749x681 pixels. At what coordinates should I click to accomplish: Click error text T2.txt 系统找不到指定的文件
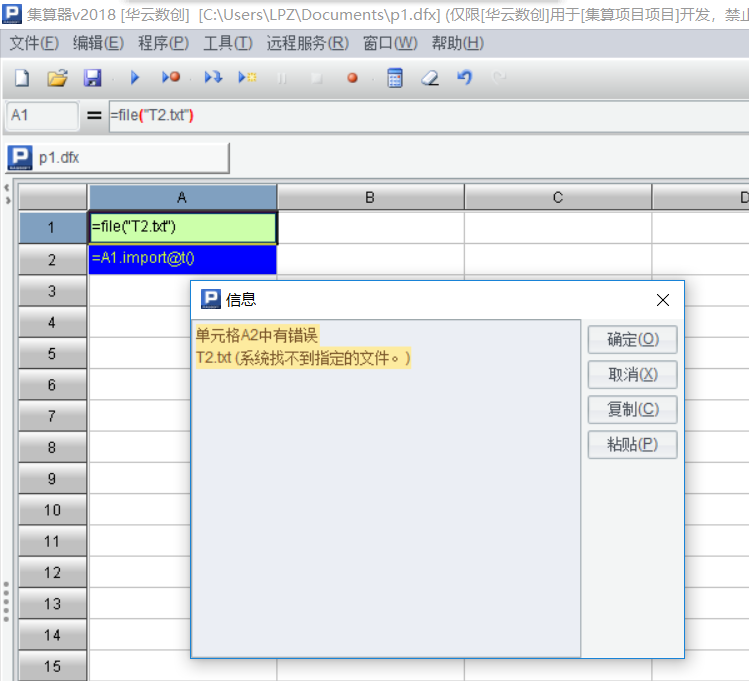point(303,358)
